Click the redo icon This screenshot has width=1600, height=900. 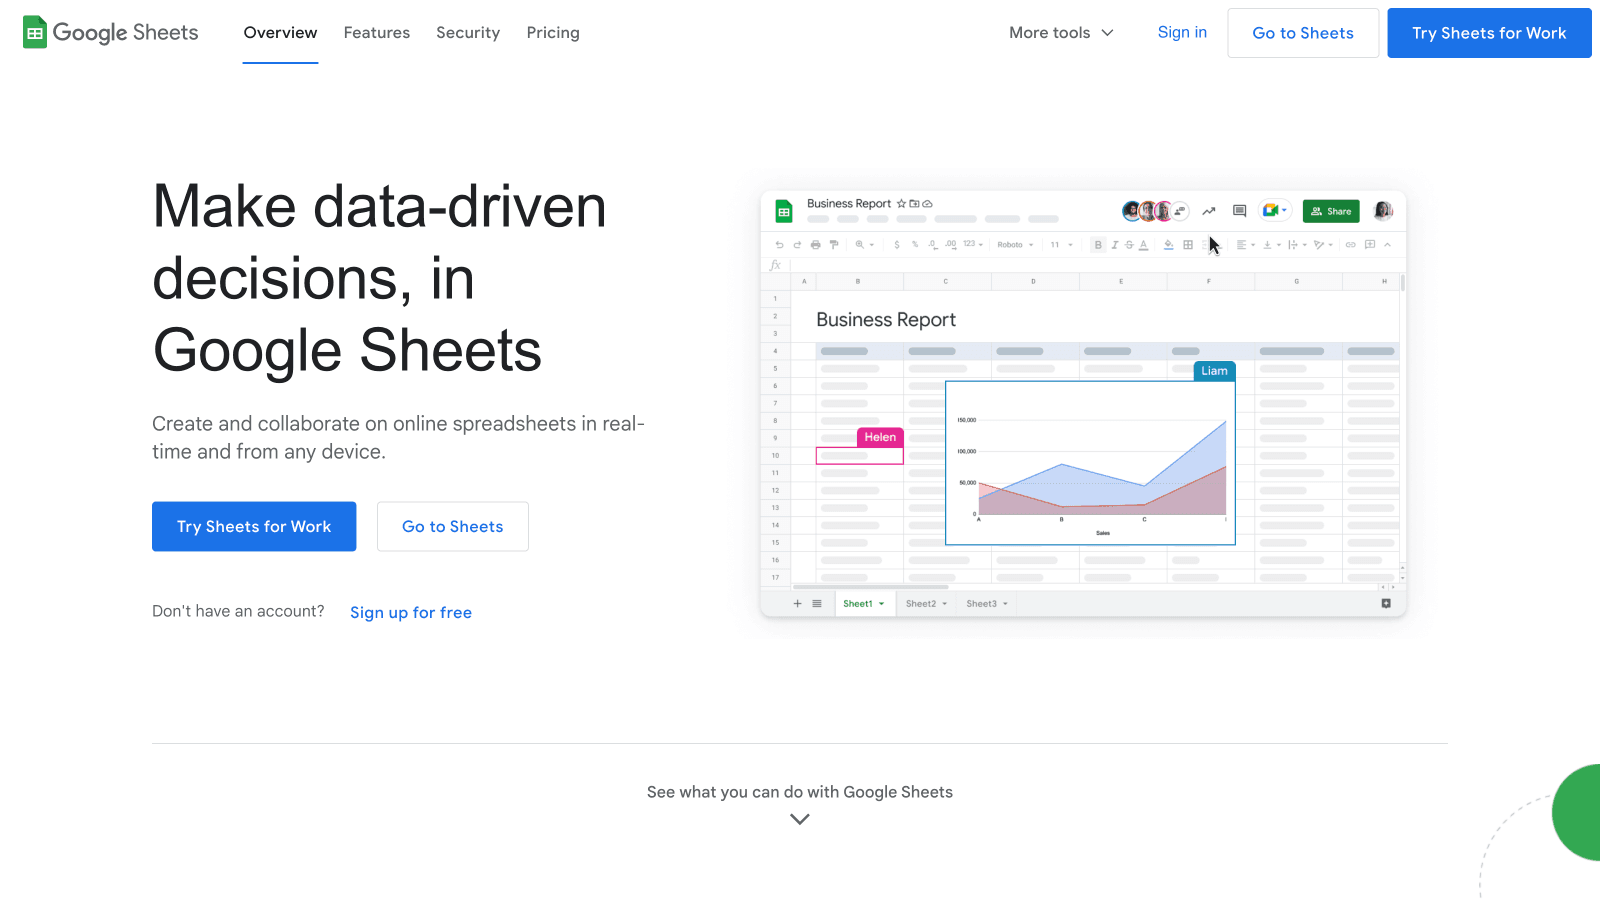click(x=797, y=244)
